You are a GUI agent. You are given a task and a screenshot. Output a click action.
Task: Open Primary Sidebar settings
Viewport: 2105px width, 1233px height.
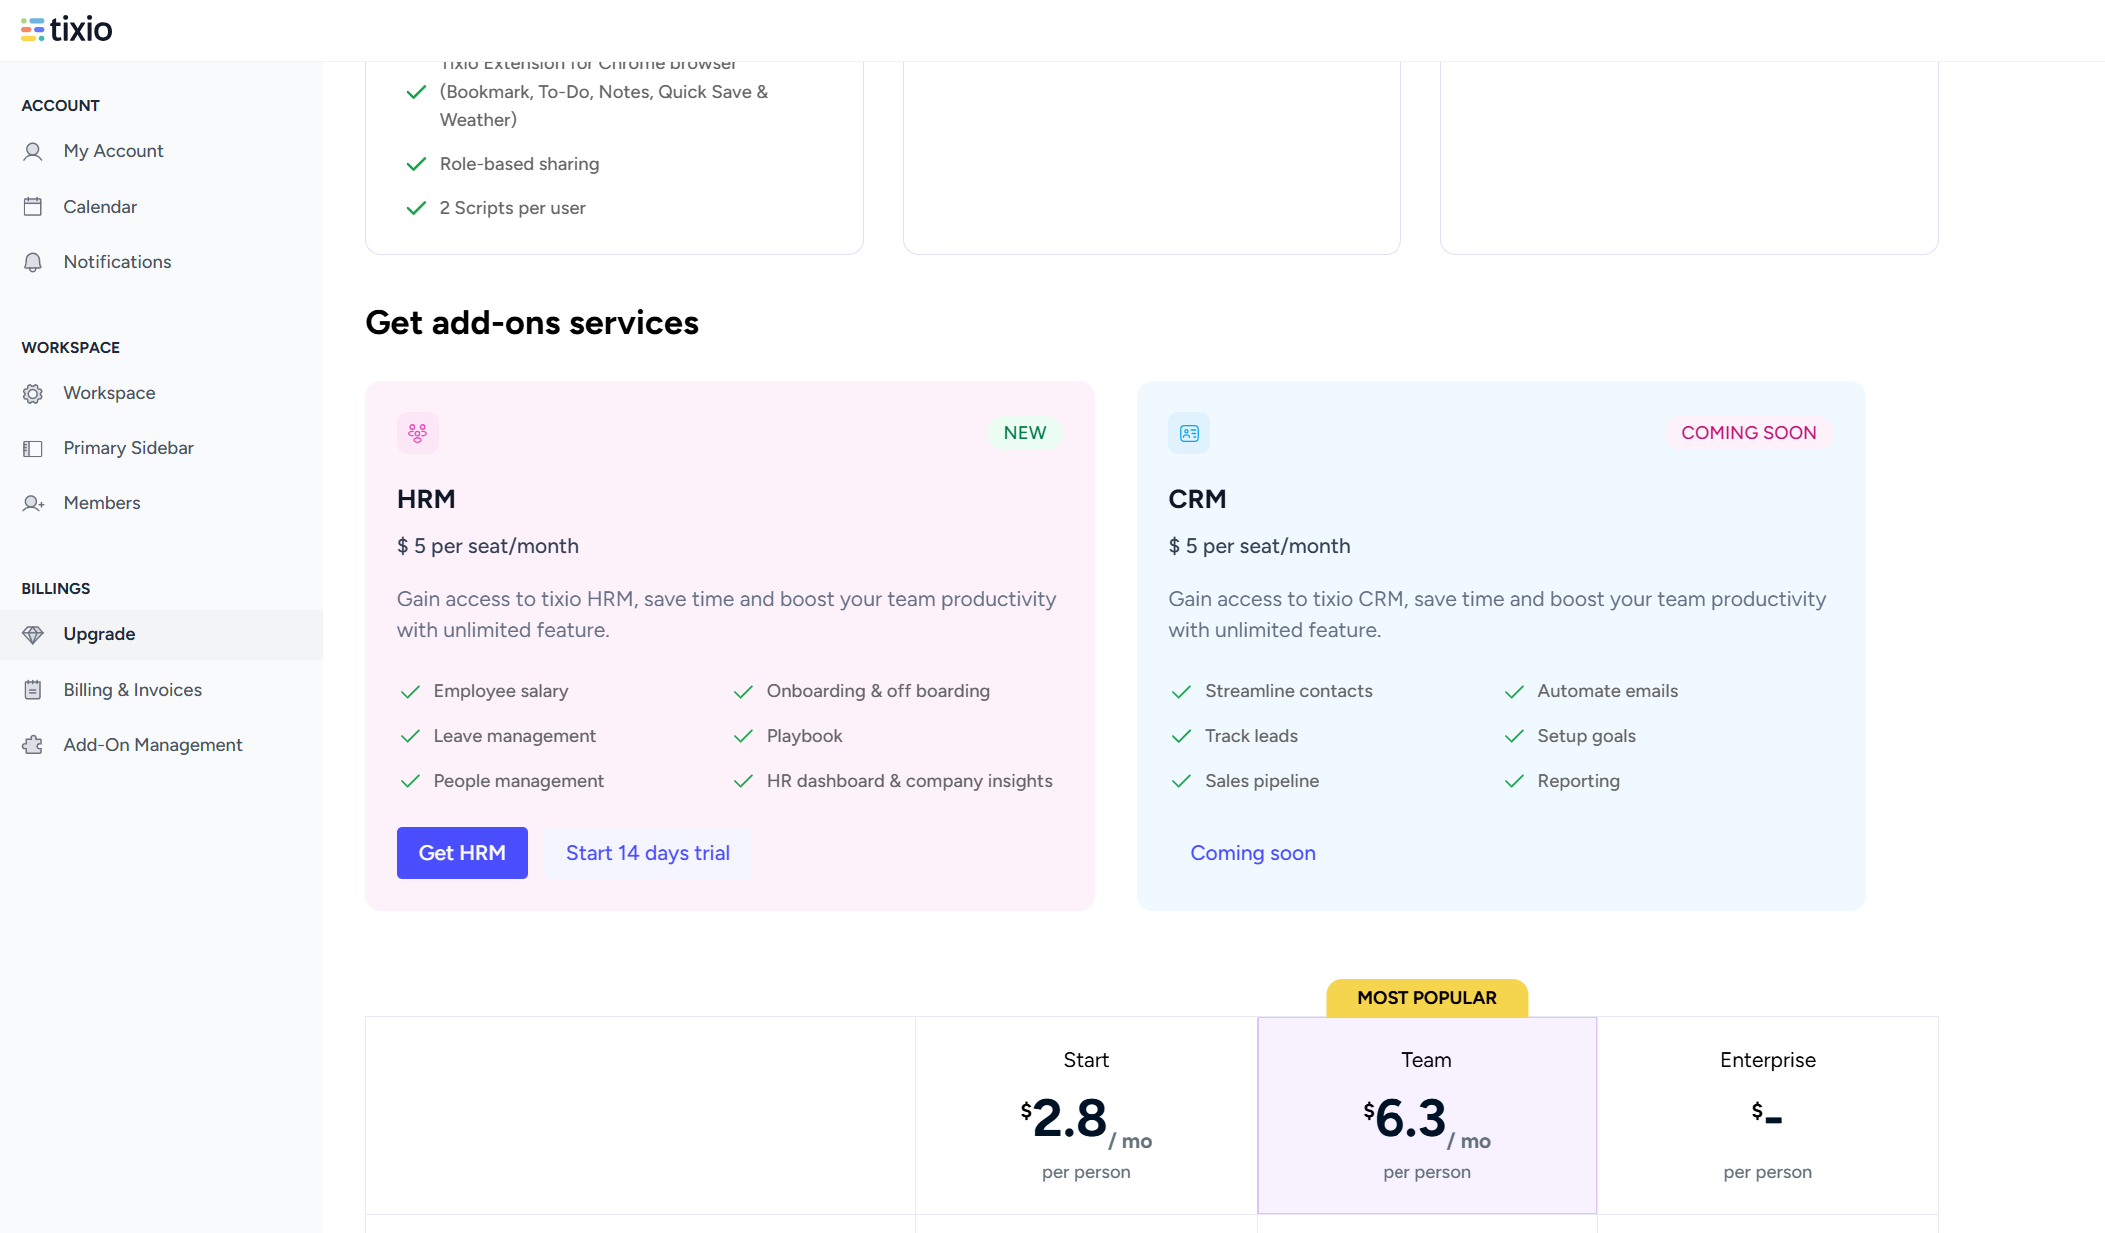pos(161,448)
